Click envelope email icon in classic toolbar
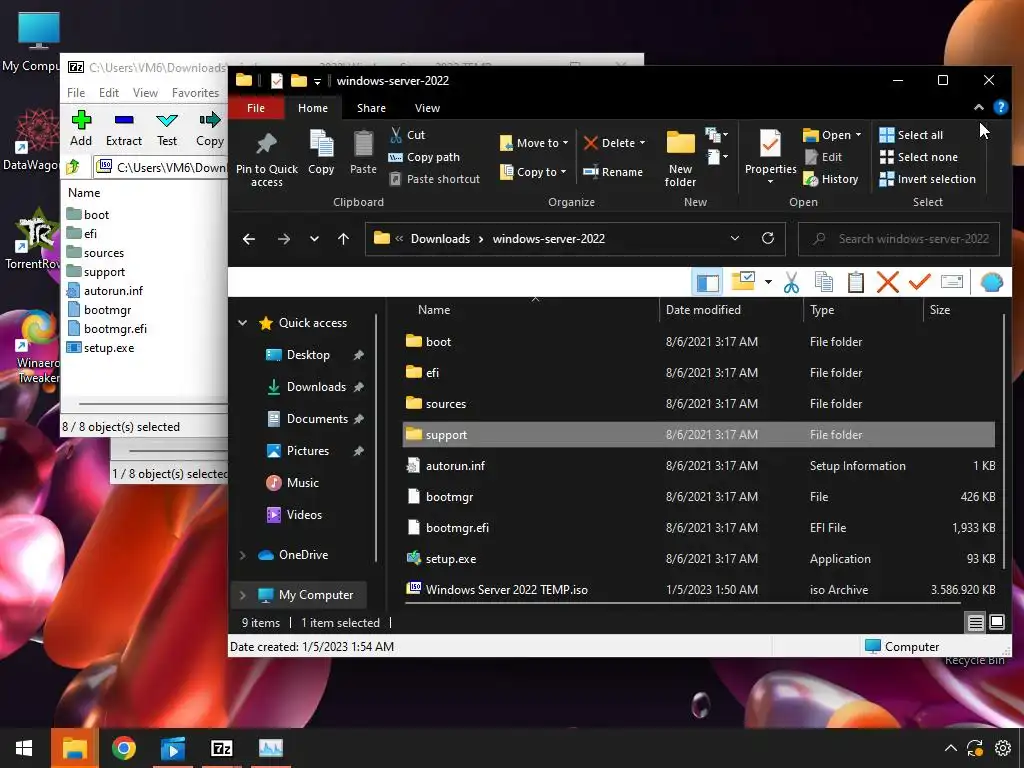Screen dimensions: 1024x768 click(952, 282)
